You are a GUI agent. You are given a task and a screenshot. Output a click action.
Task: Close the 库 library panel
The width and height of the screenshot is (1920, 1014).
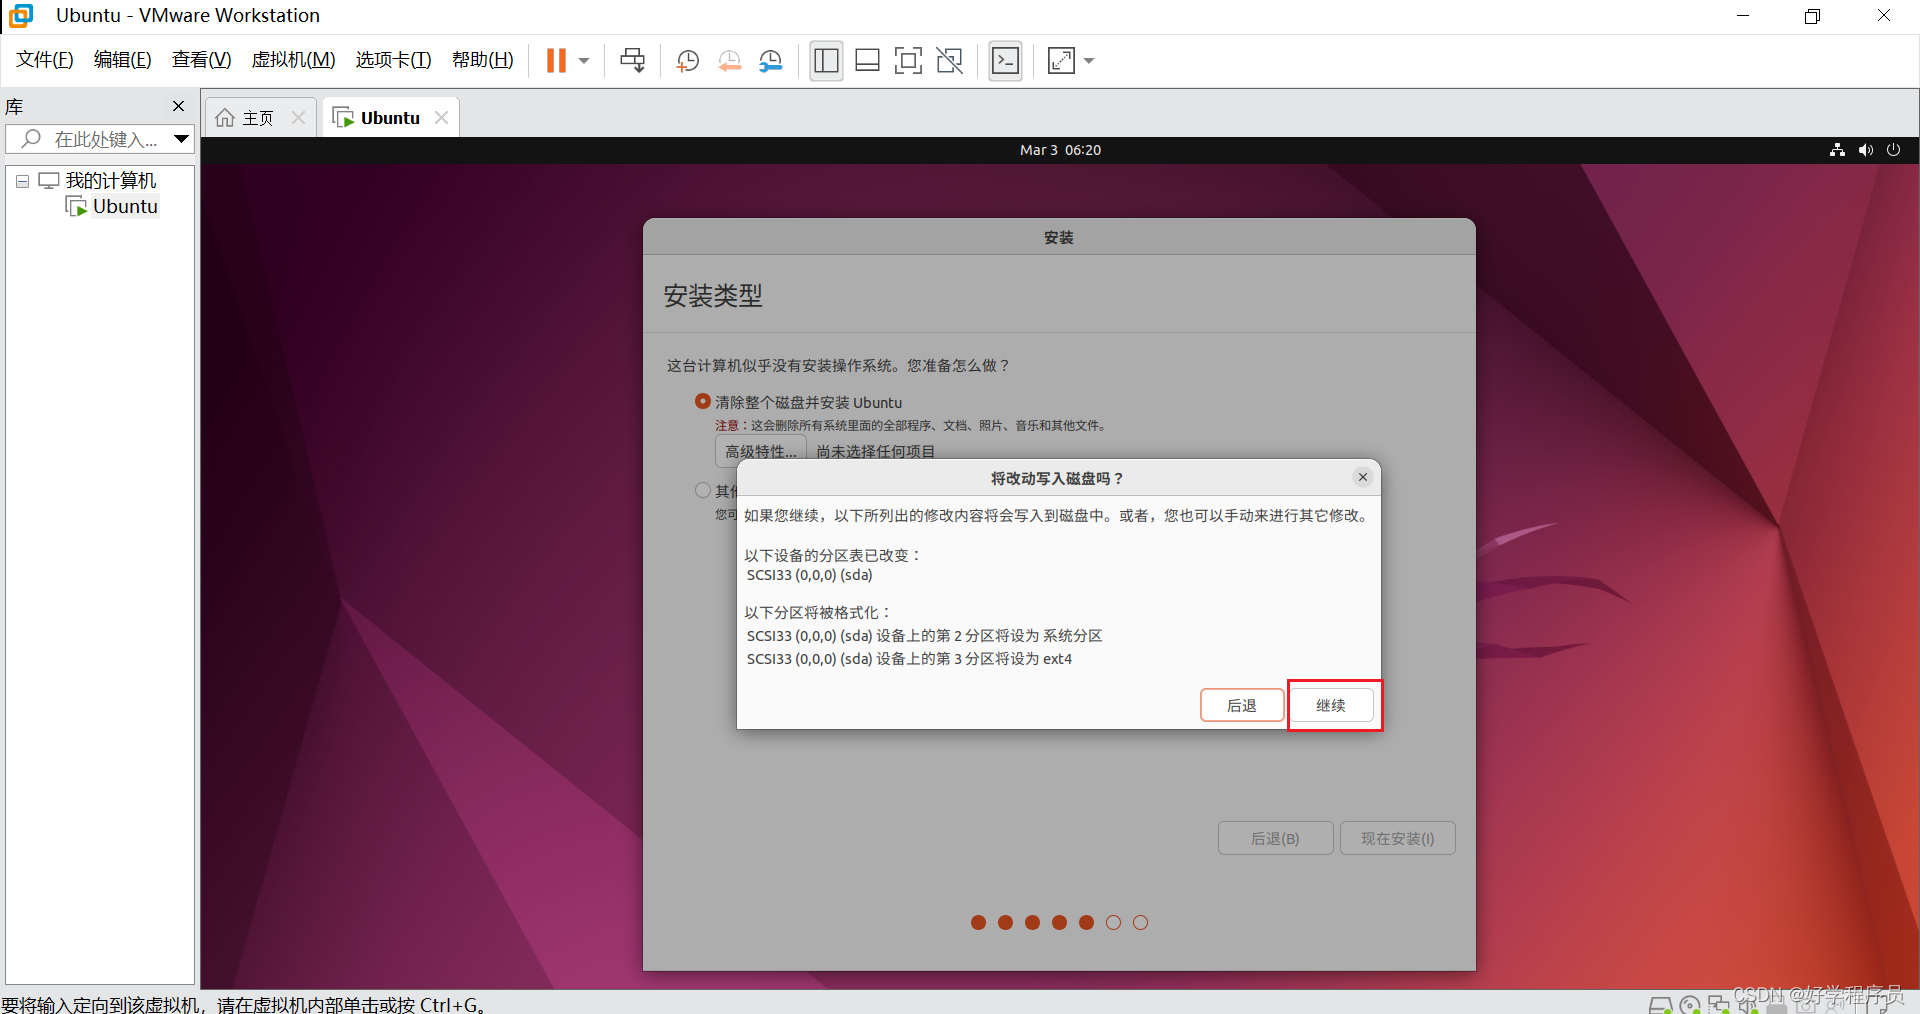point(179,106)
